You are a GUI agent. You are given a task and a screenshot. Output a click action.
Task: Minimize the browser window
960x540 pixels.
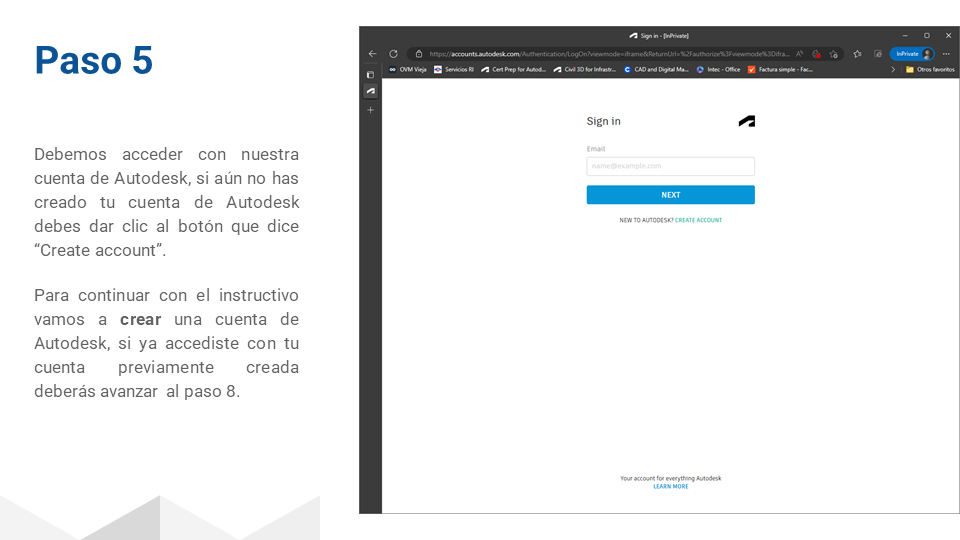pos(905,36)
